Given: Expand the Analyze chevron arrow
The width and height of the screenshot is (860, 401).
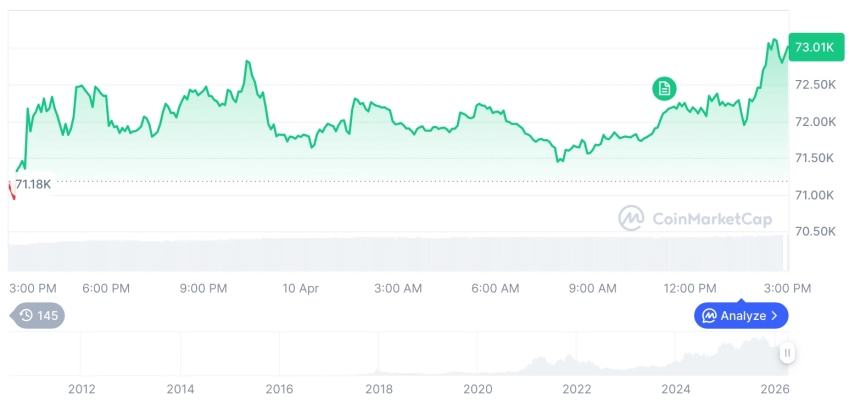Looking at the screenshot, I should pos(775,316).
